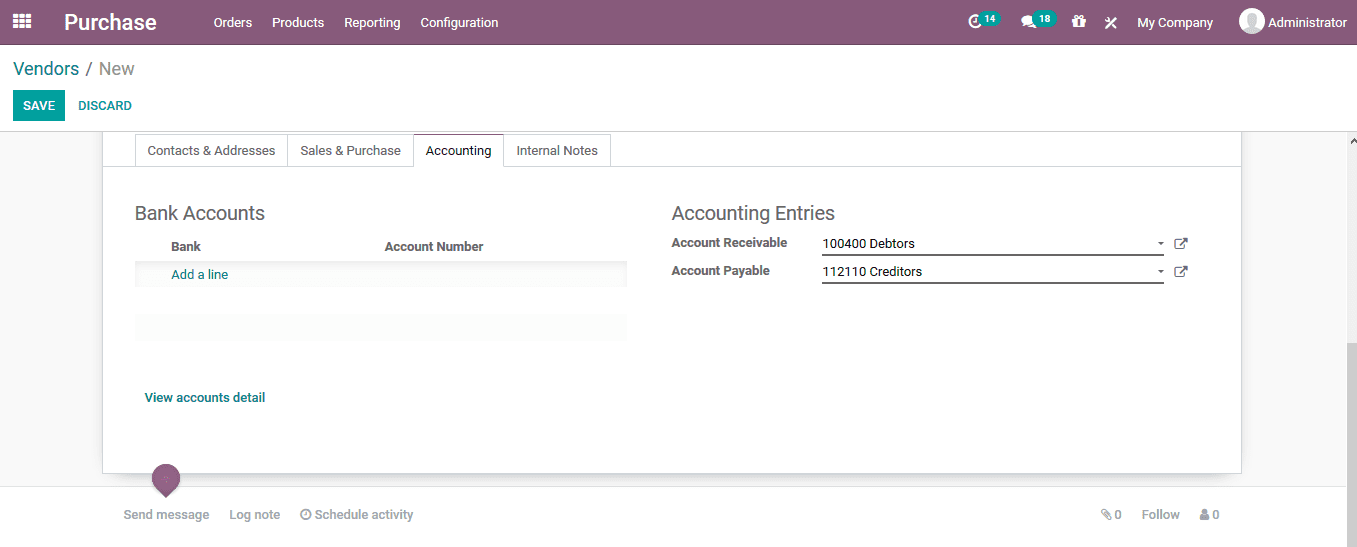Expand the Account Receivable dropdown
1357x547 pixels.
tap(1160, 244)
